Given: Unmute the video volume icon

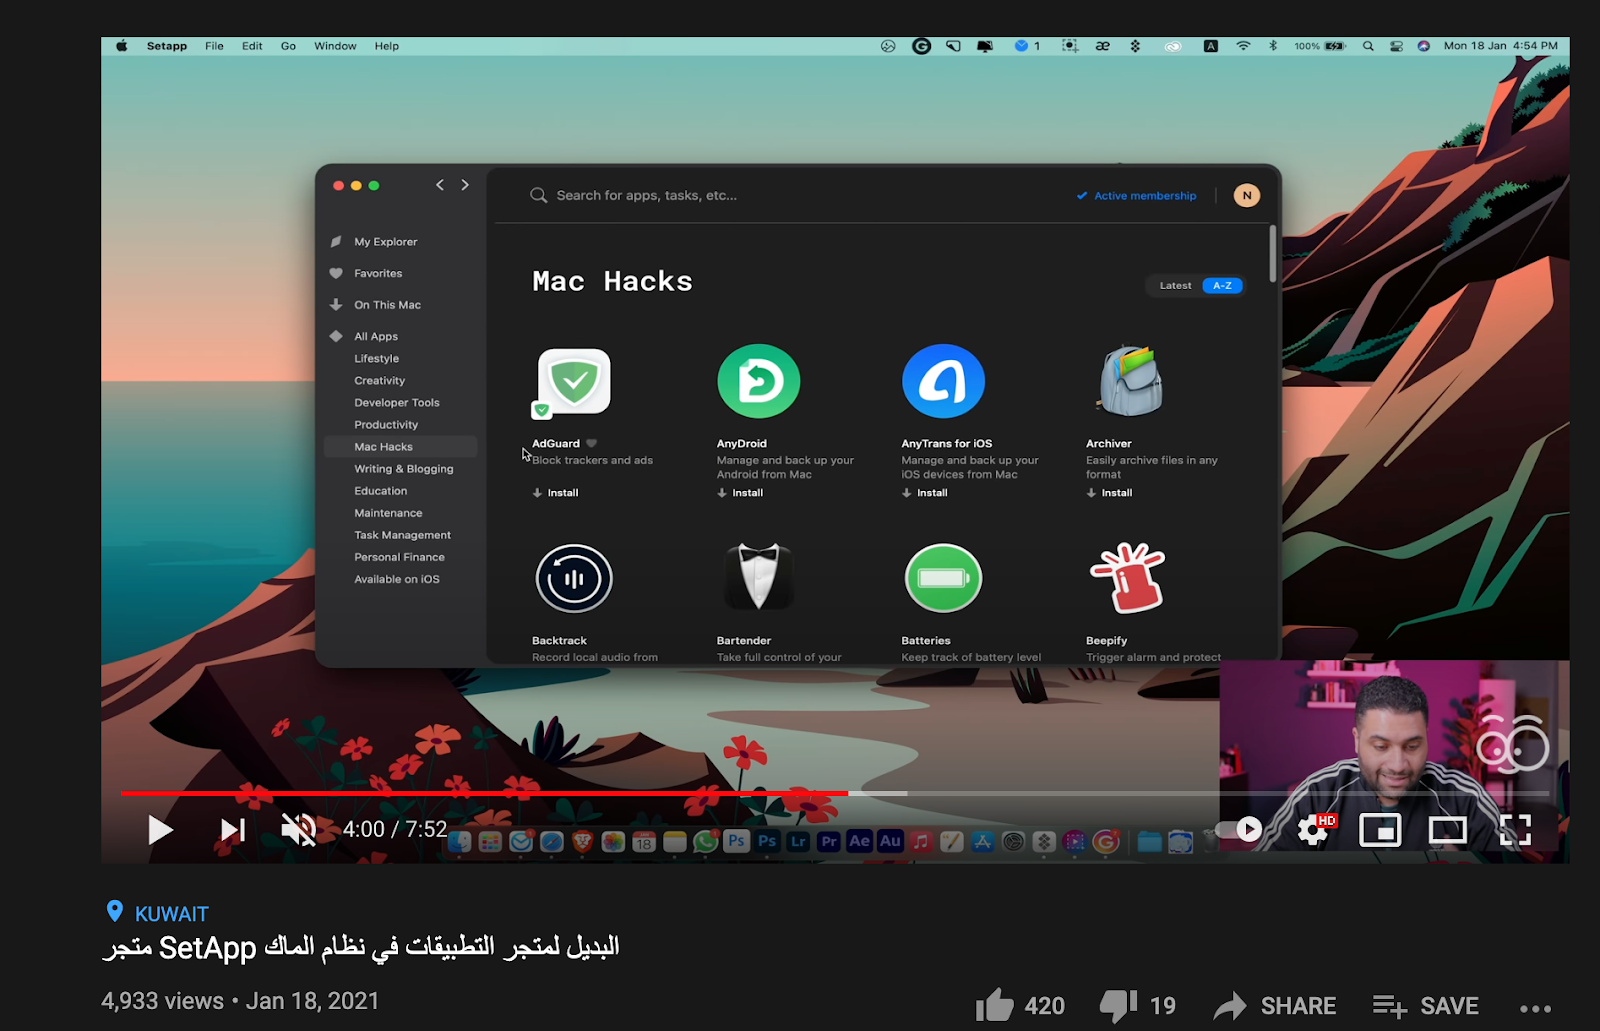Looking at the screenshot, I should pyautogui.click(x=299, y=830).
